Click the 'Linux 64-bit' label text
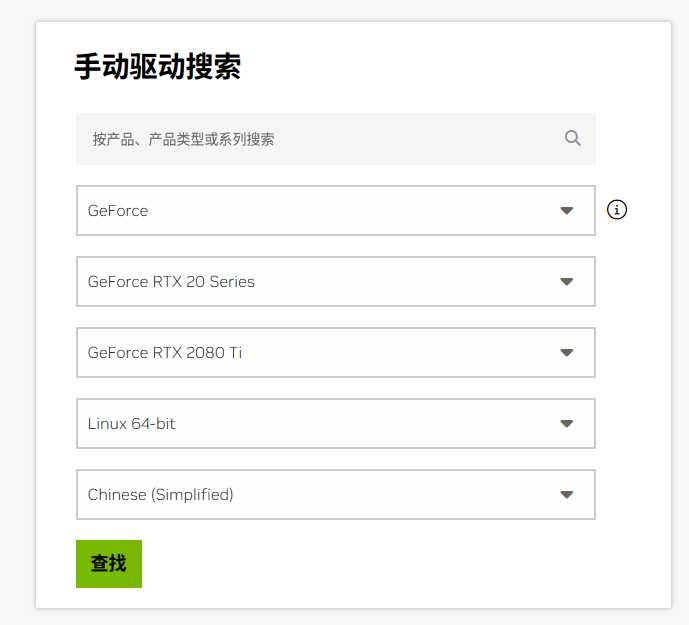Screen dimensions: 689x625 [x=131, y=424]
